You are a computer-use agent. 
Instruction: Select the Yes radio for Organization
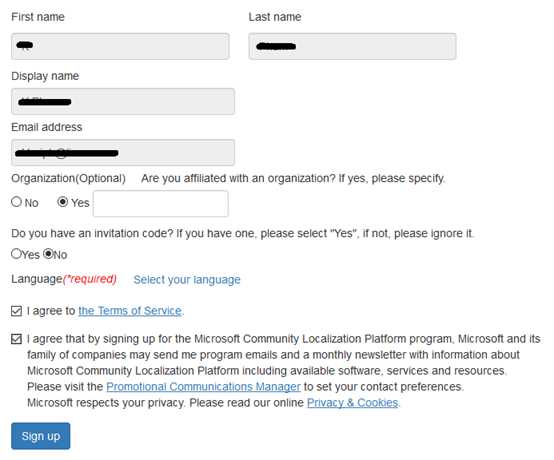(63, 202)
